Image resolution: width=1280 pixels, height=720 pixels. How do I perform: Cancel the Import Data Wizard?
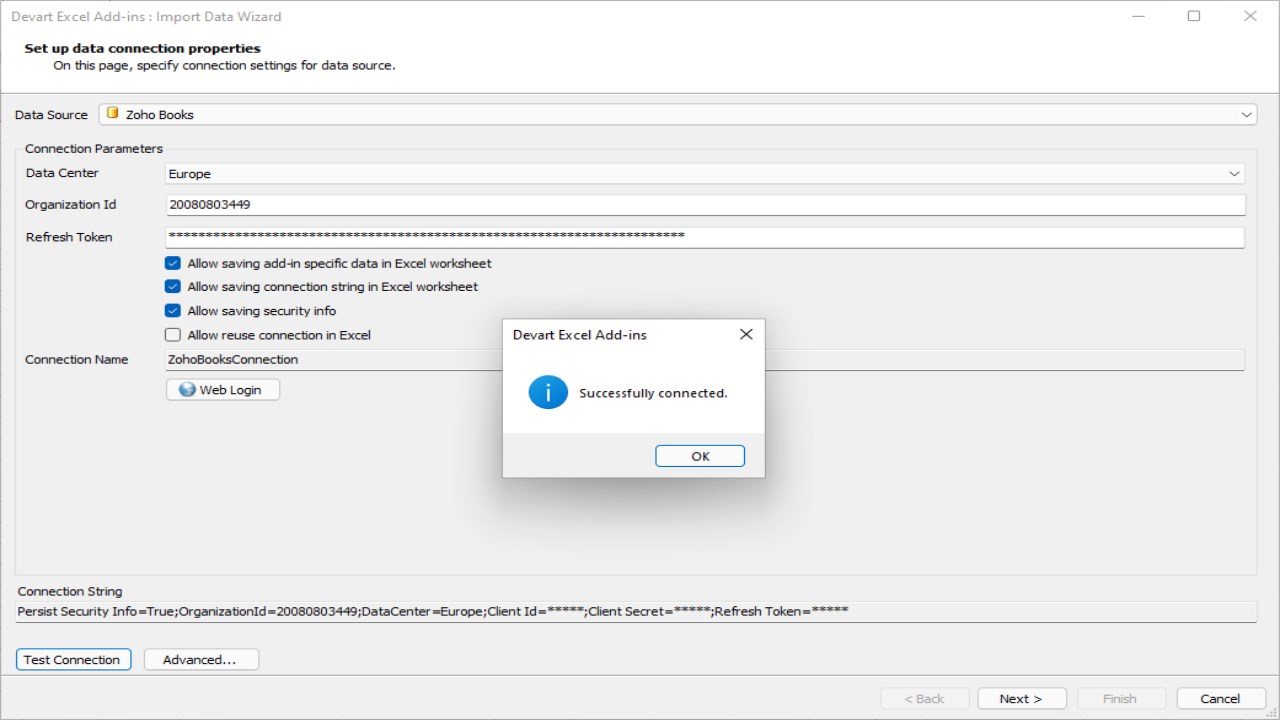(1220, 699)
